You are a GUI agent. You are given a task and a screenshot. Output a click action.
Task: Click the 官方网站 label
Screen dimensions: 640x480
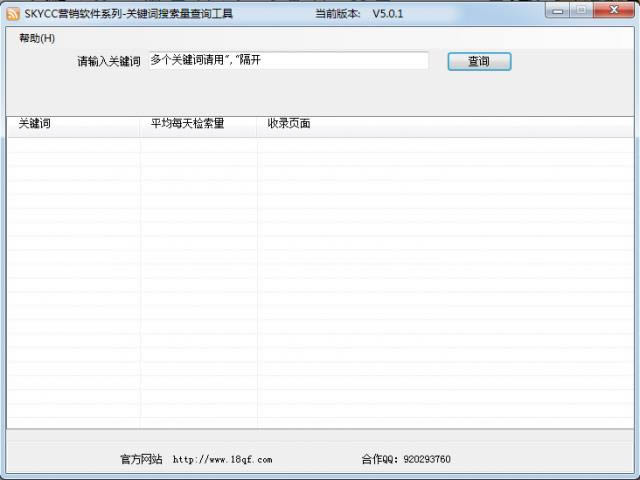click(141, 459)
